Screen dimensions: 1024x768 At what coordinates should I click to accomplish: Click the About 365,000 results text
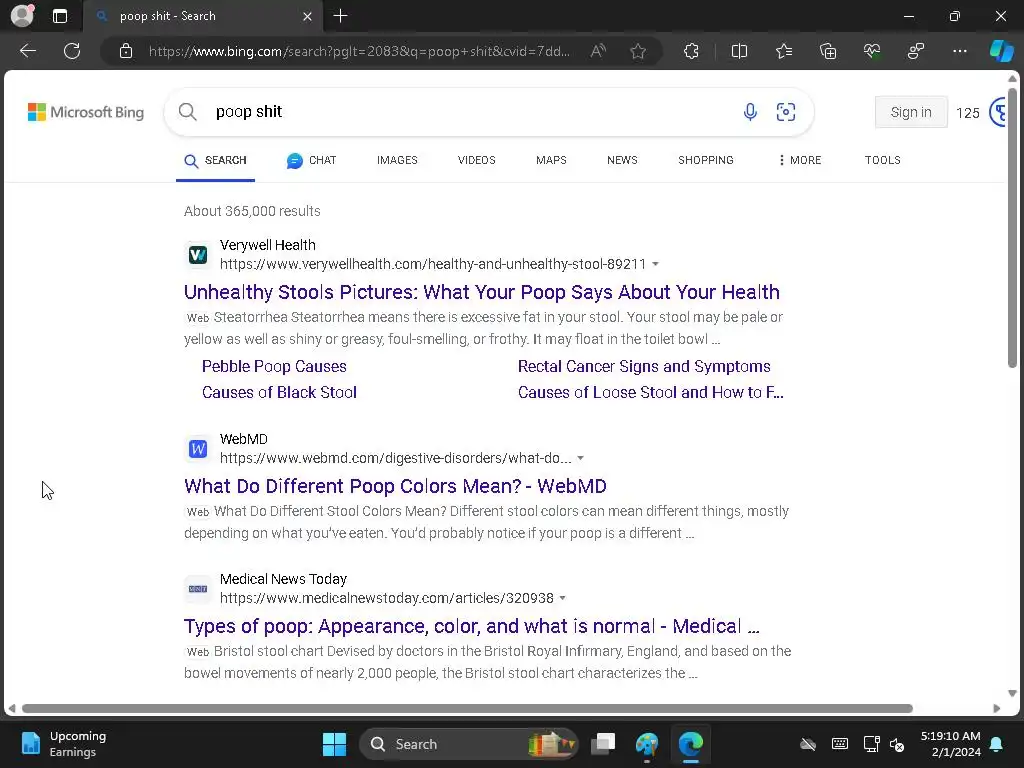[x=252, y=211]
